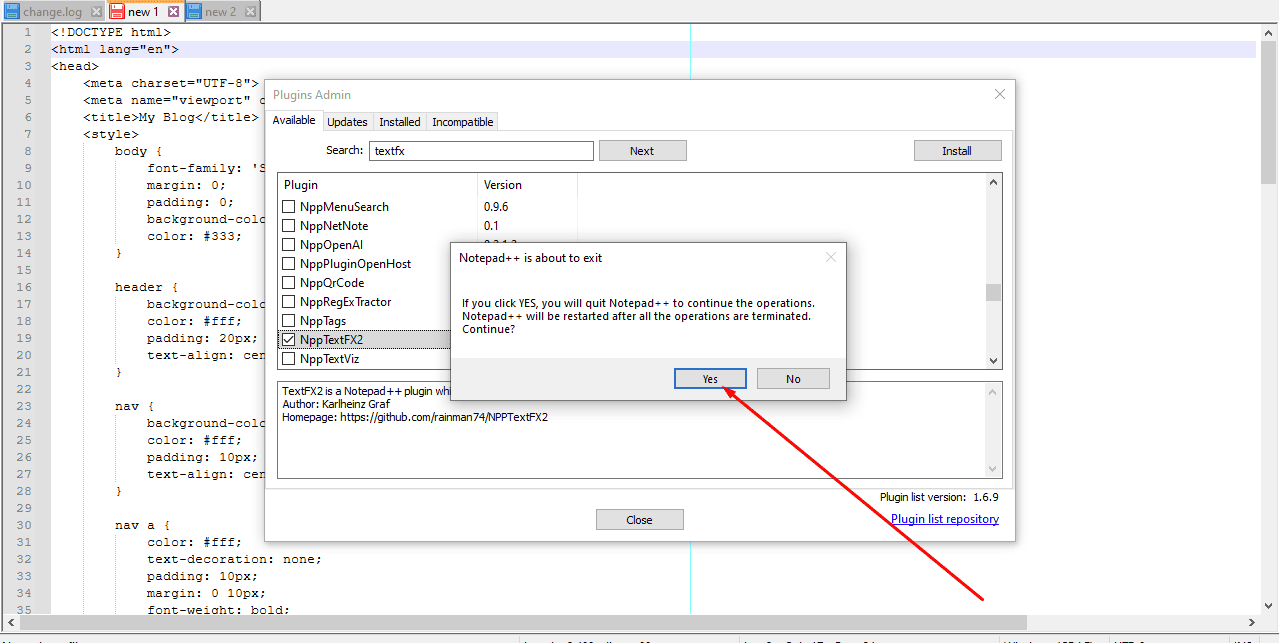Image resolution: width=1279 pixels, height=643 pixels.
Task: Switch to the Updates tab
Action: point(347,120)
